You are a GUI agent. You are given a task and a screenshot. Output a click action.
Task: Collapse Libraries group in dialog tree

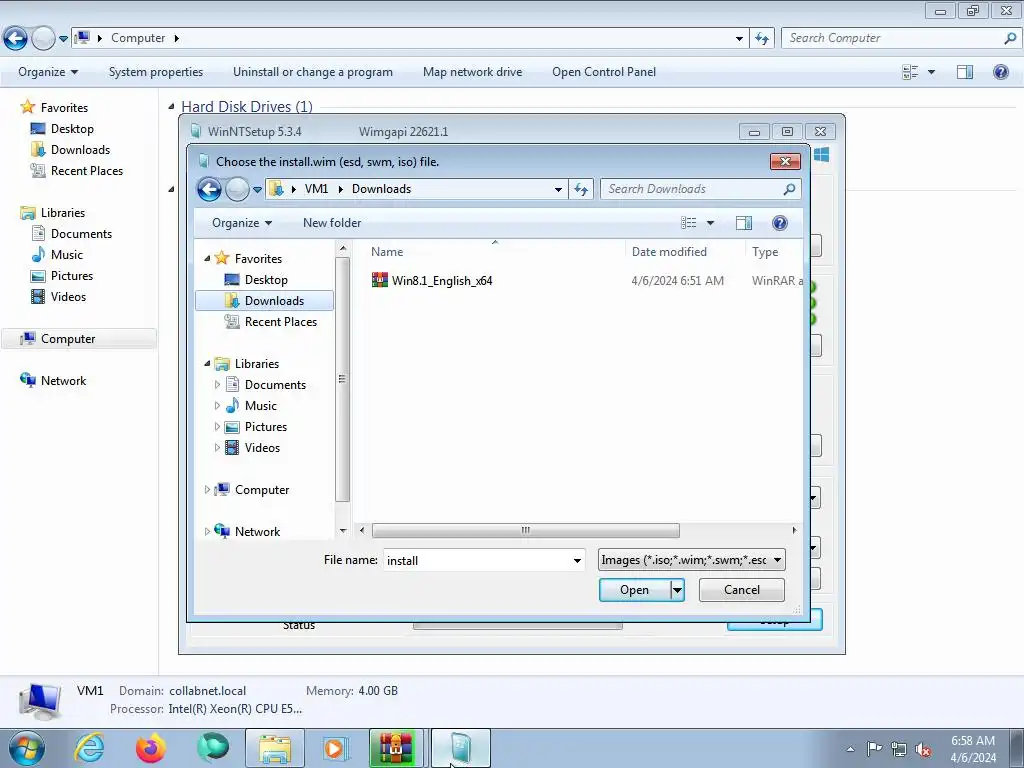point(207,364)
